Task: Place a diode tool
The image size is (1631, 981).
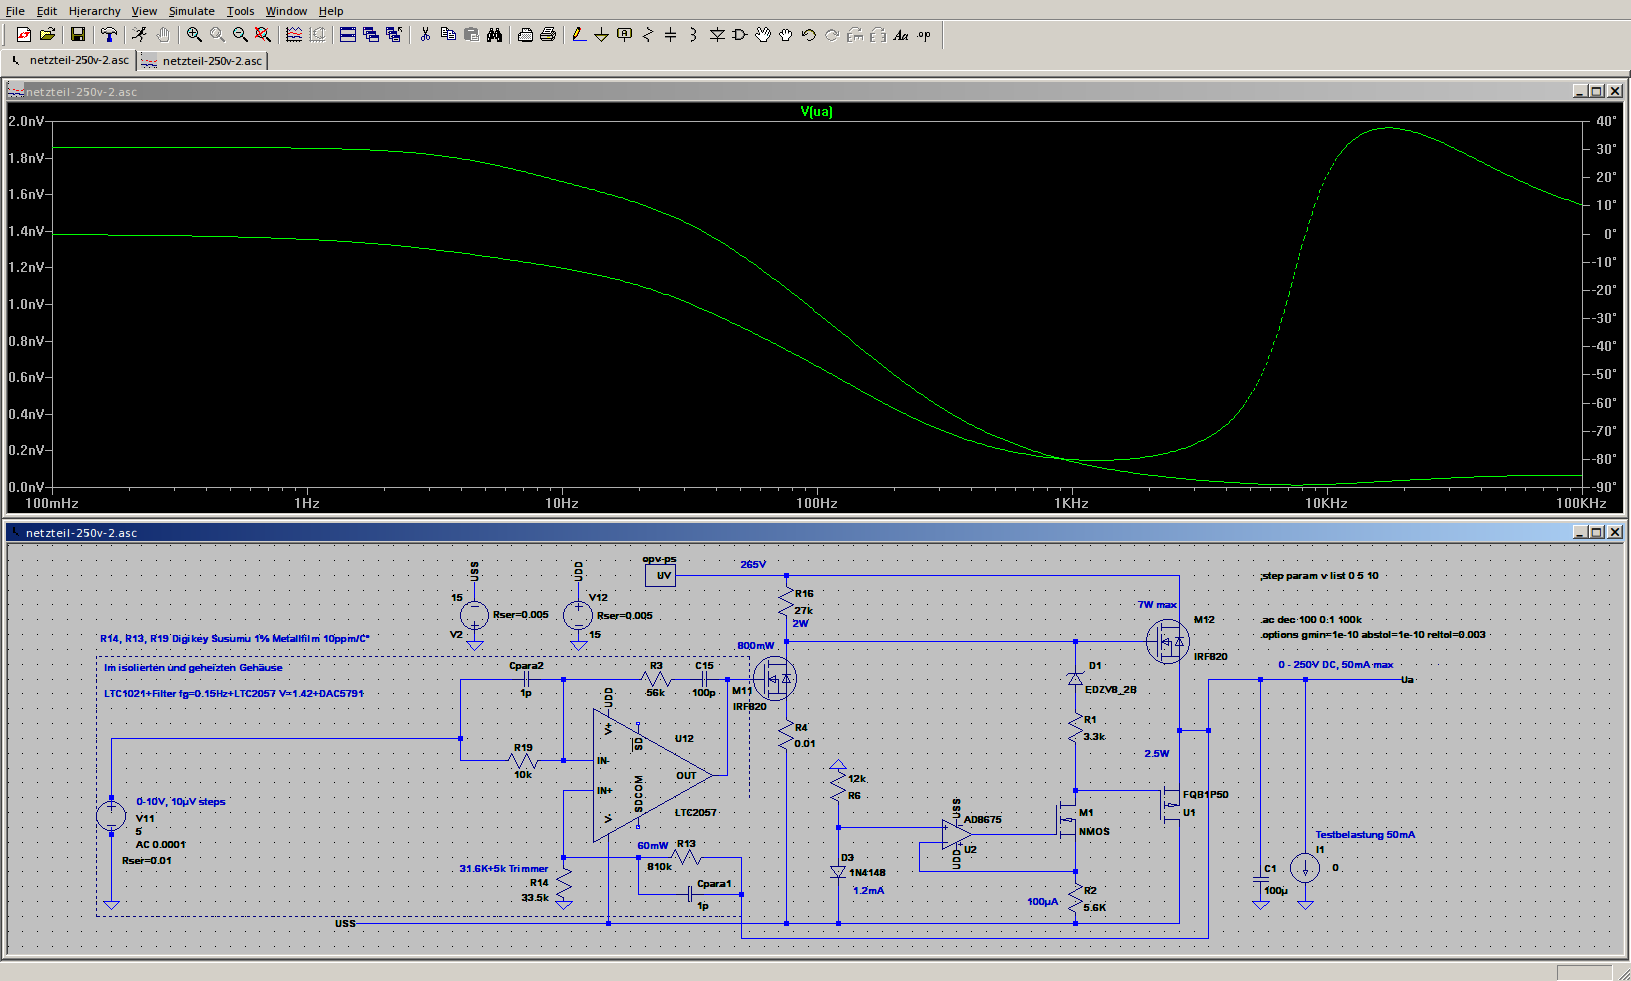Action: pyautogui.click(x=717, y=35)
